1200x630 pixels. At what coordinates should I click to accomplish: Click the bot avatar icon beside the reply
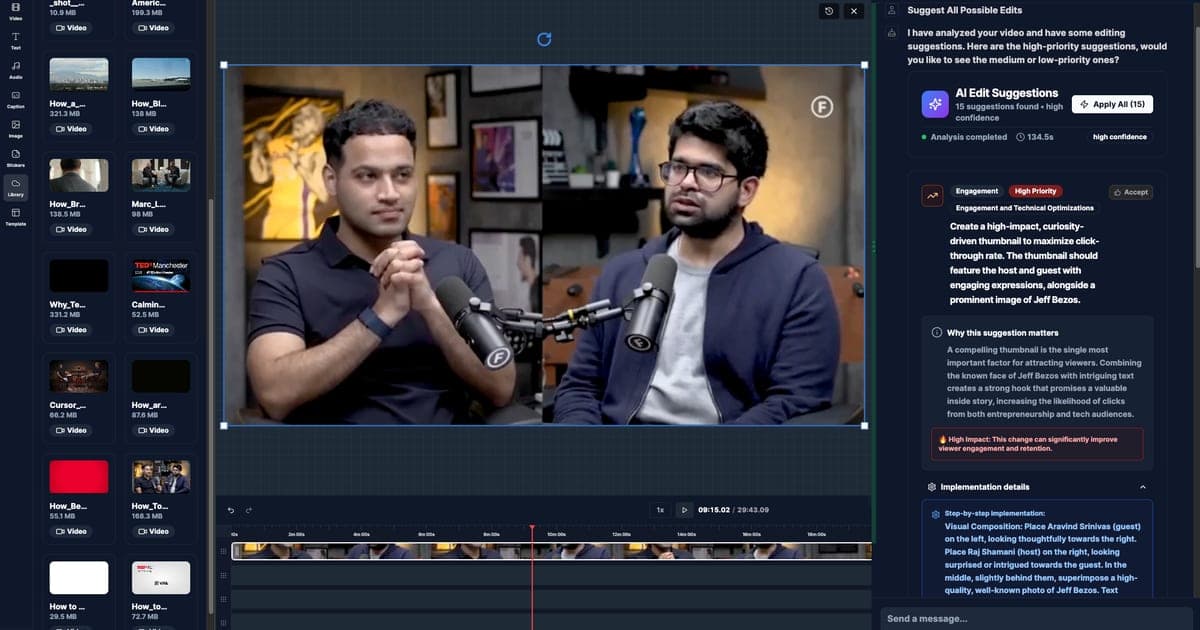coord(891,33)
